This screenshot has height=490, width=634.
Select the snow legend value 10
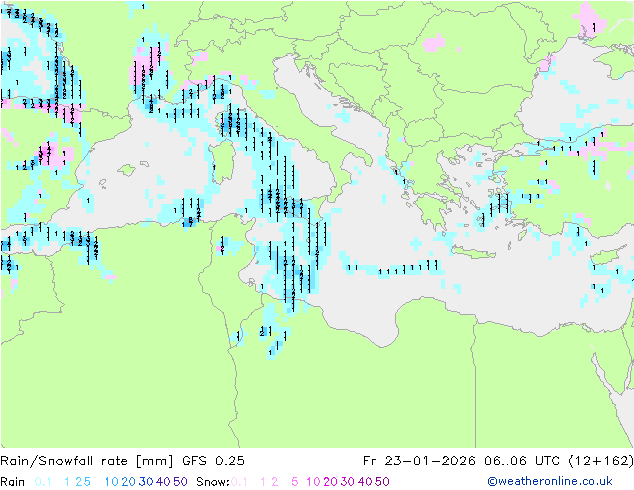click(x=313, y=482)
